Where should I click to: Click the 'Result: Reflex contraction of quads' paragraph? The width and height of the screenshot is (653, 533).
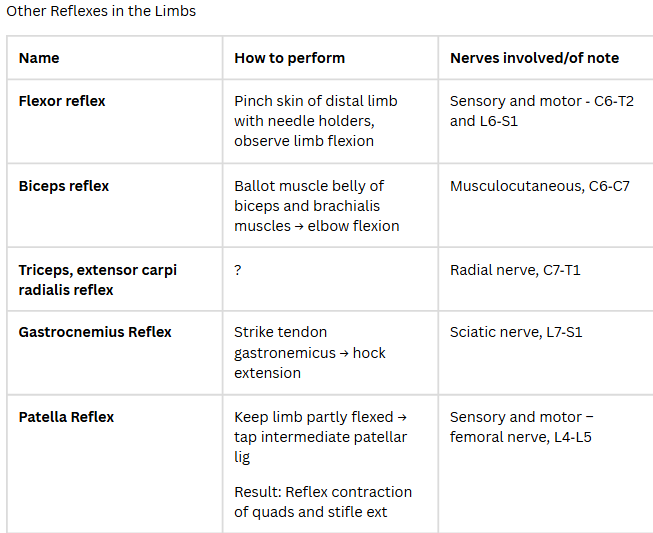pos(322,502)
